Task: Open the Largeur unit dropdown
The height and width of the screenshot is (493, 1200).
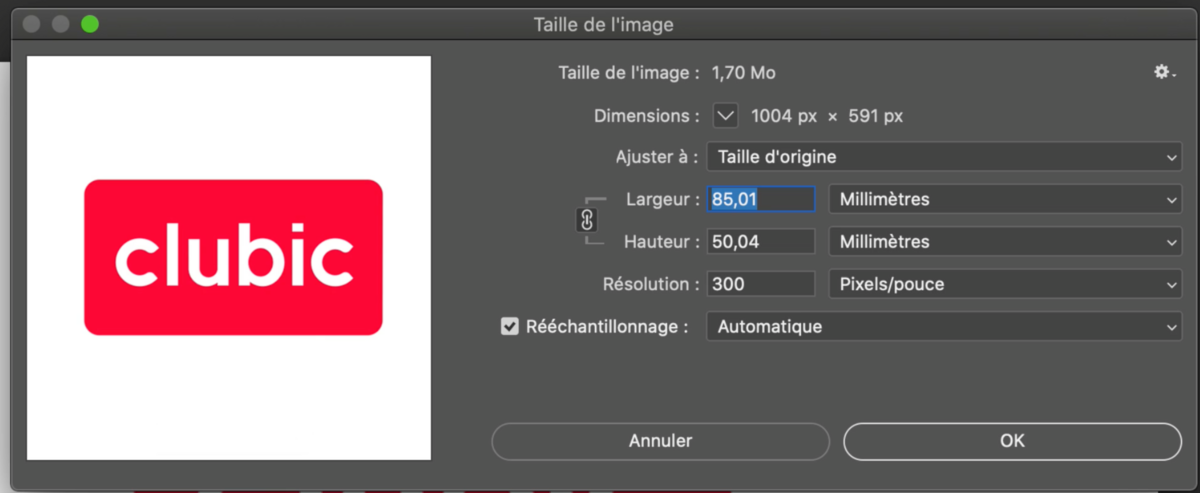Action: coord(1005,200)
